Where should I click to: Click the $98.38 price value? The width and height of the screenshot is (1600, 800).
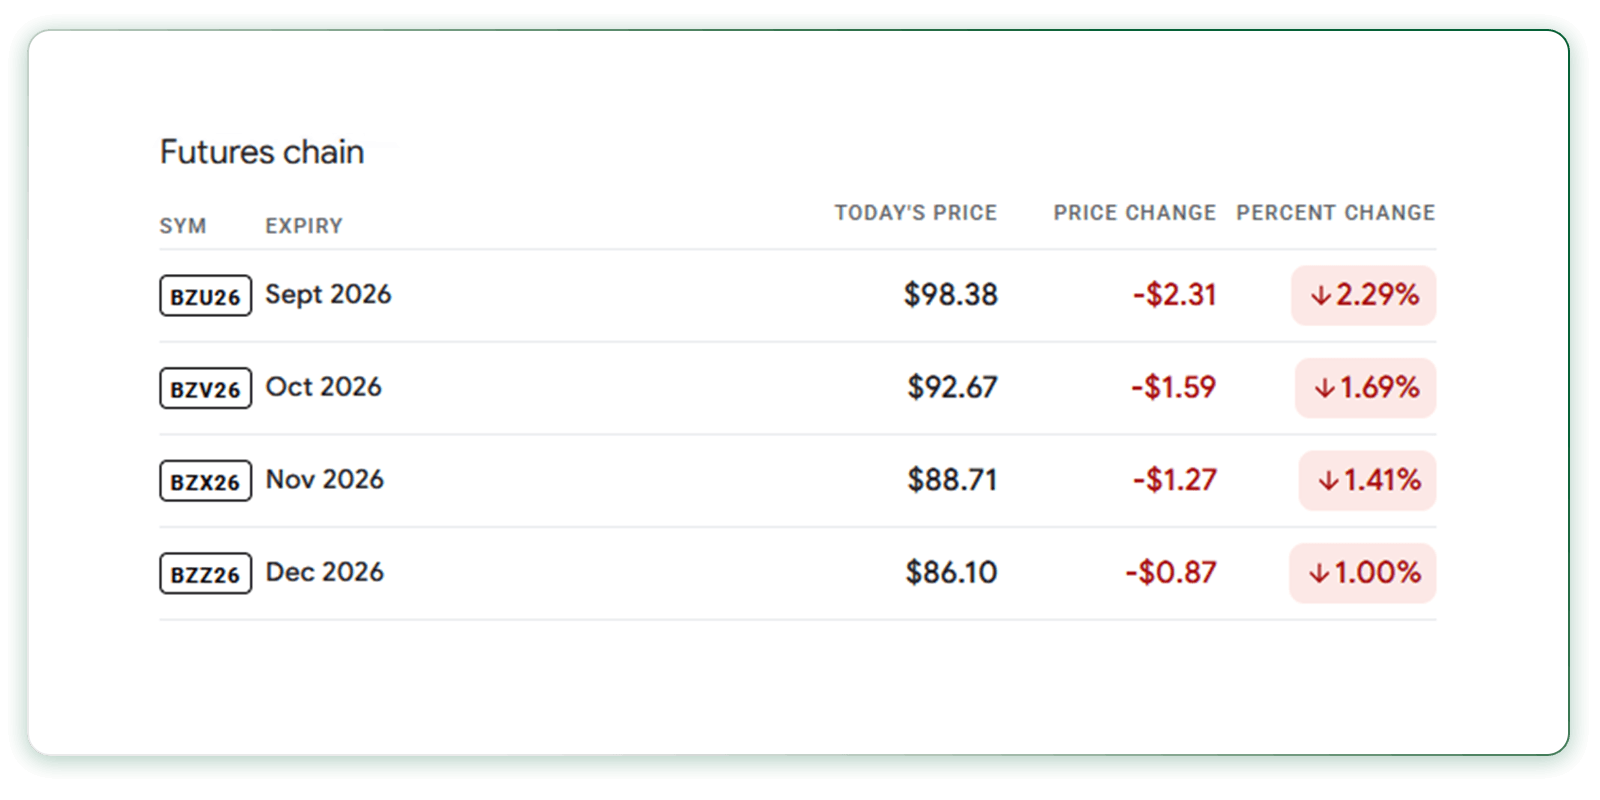[x=951, y=295]
